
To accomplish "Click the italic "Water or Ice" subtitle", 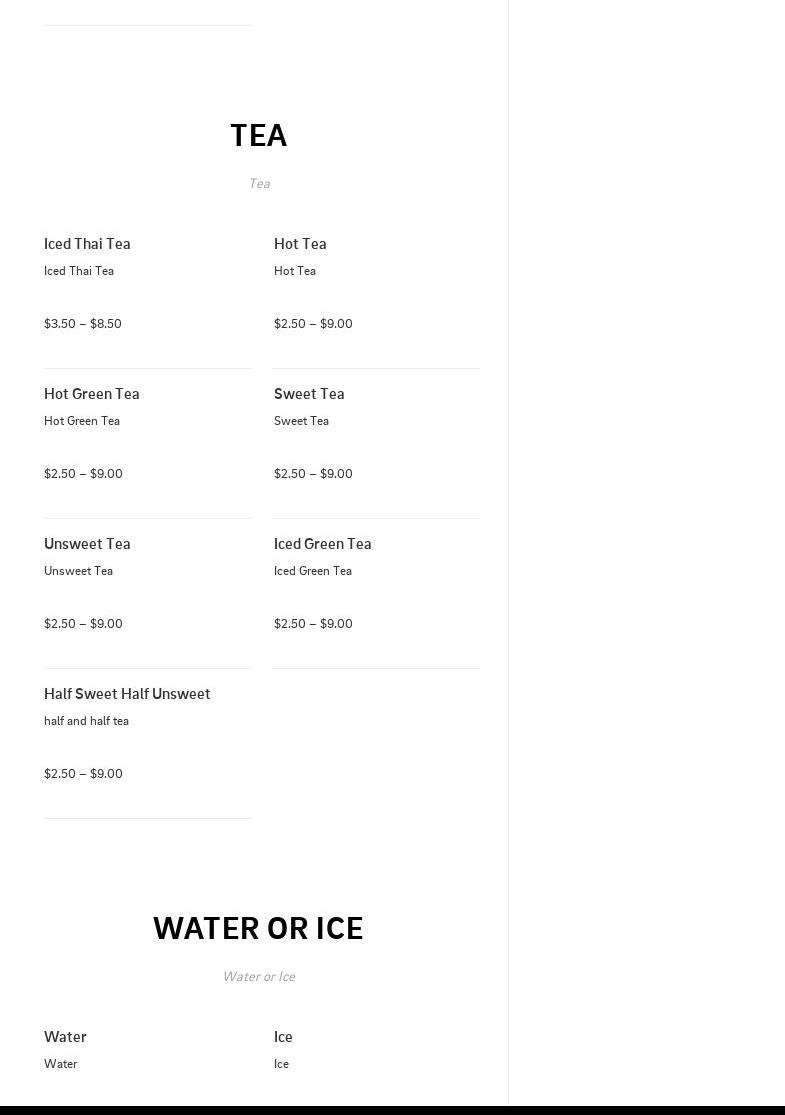I will pos(258,976).
